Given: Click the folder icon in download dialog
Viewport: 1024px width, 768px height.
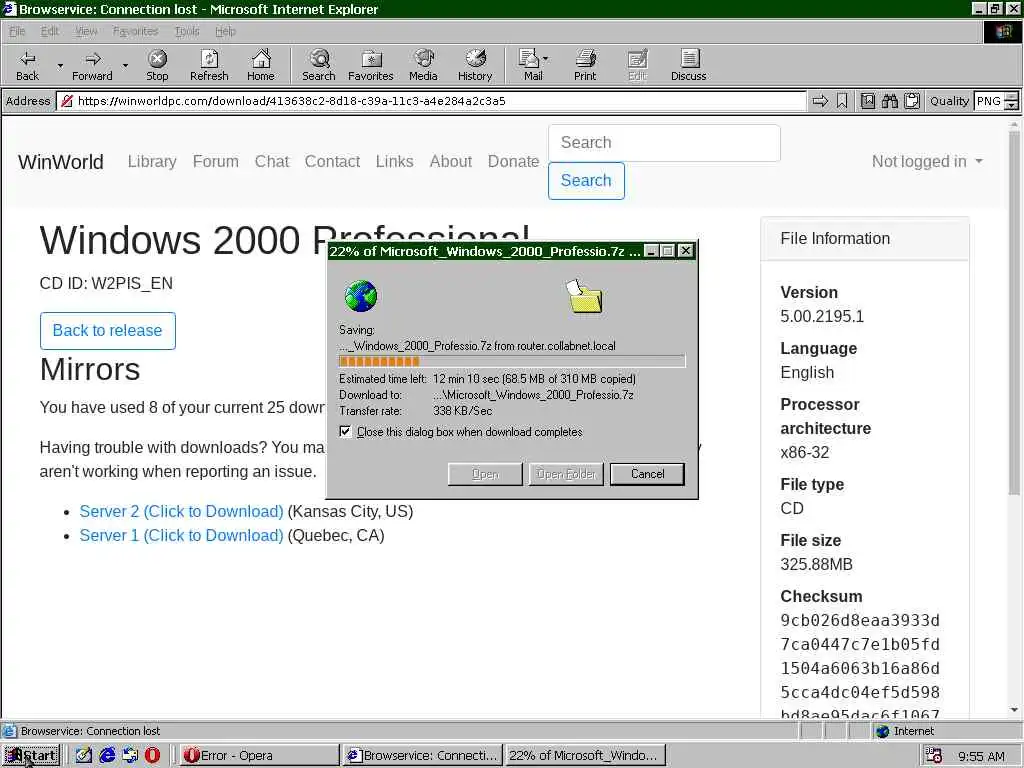Looking at the screenshot, I should coord(584,297).
